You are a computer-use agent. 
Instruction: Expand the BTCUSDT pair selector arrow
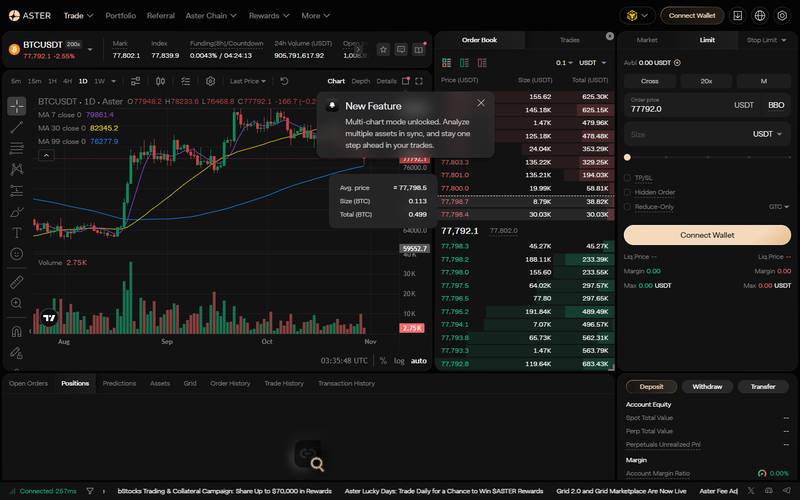90,49
